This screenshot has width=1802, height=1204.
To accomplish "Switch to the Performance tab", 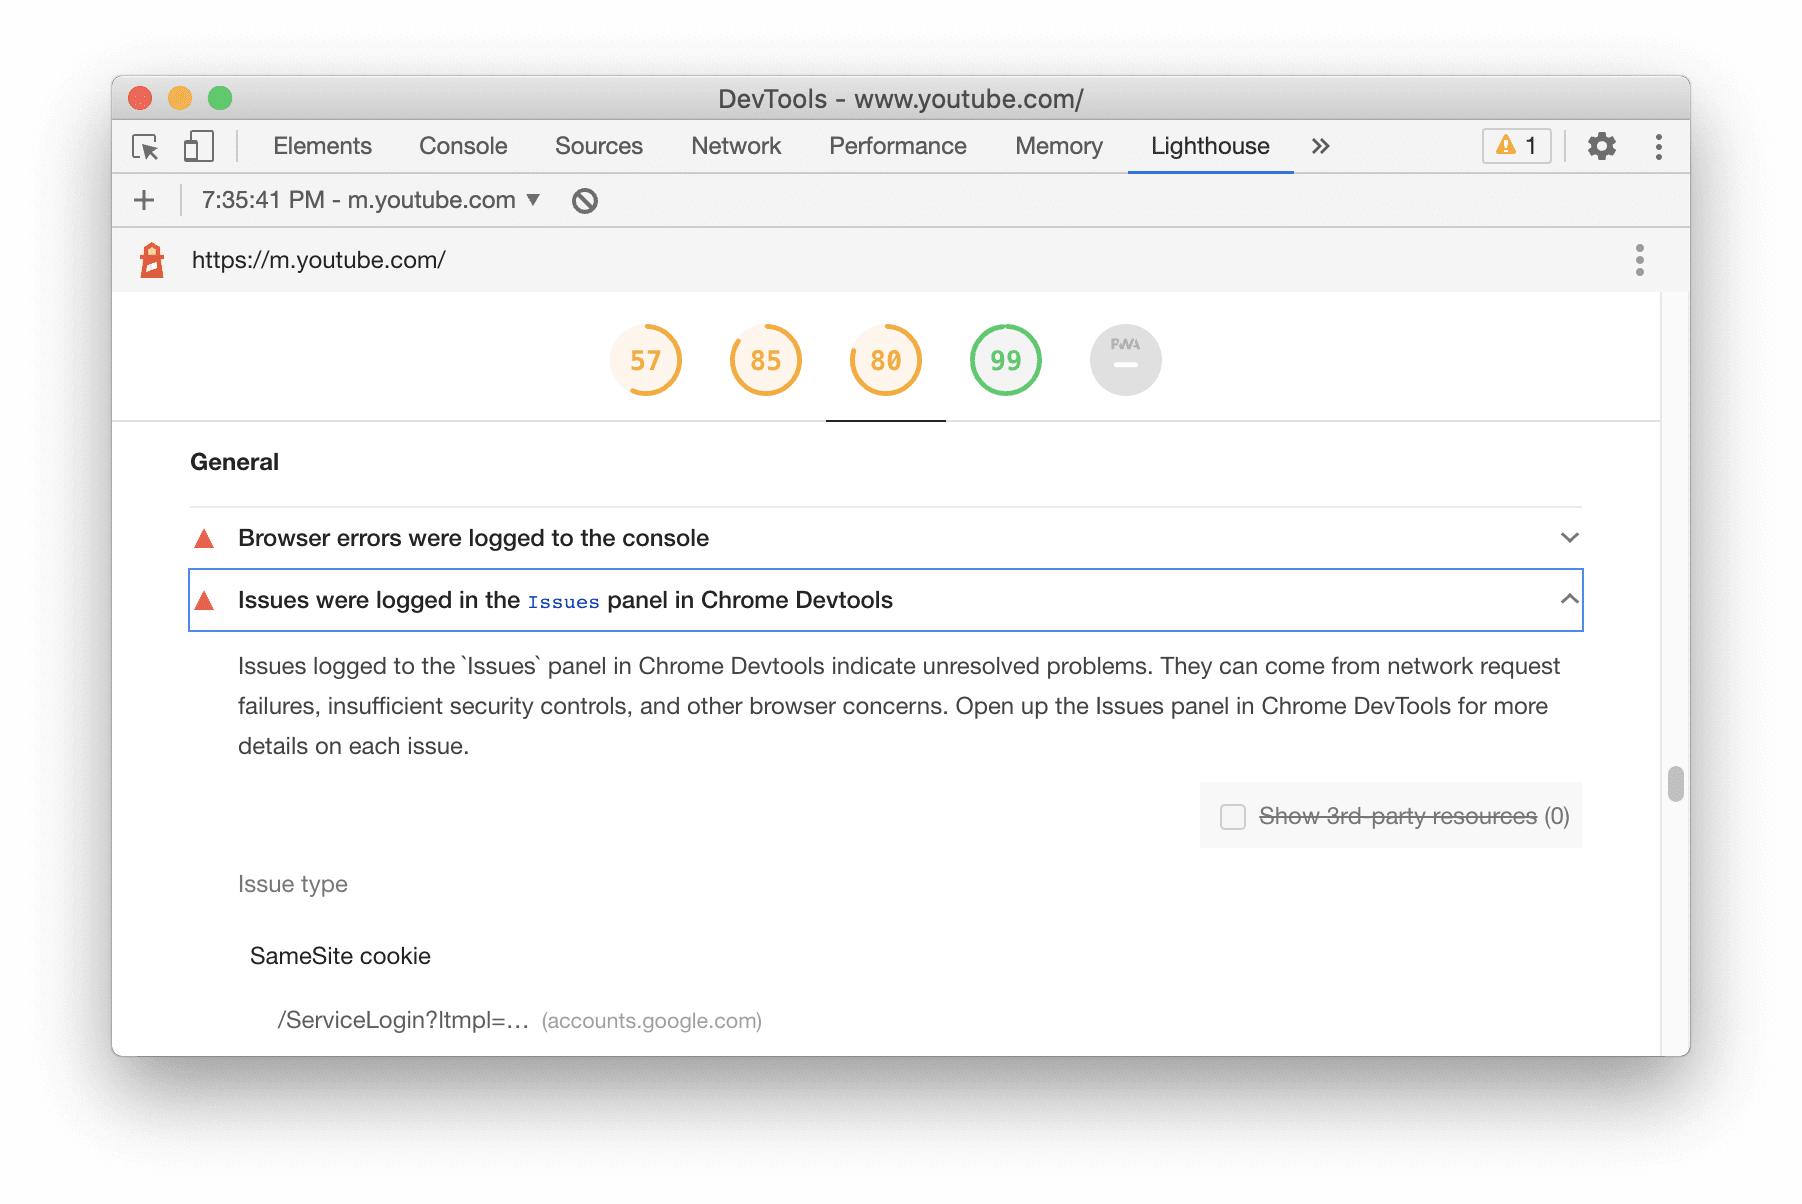I will click(896, 146).
